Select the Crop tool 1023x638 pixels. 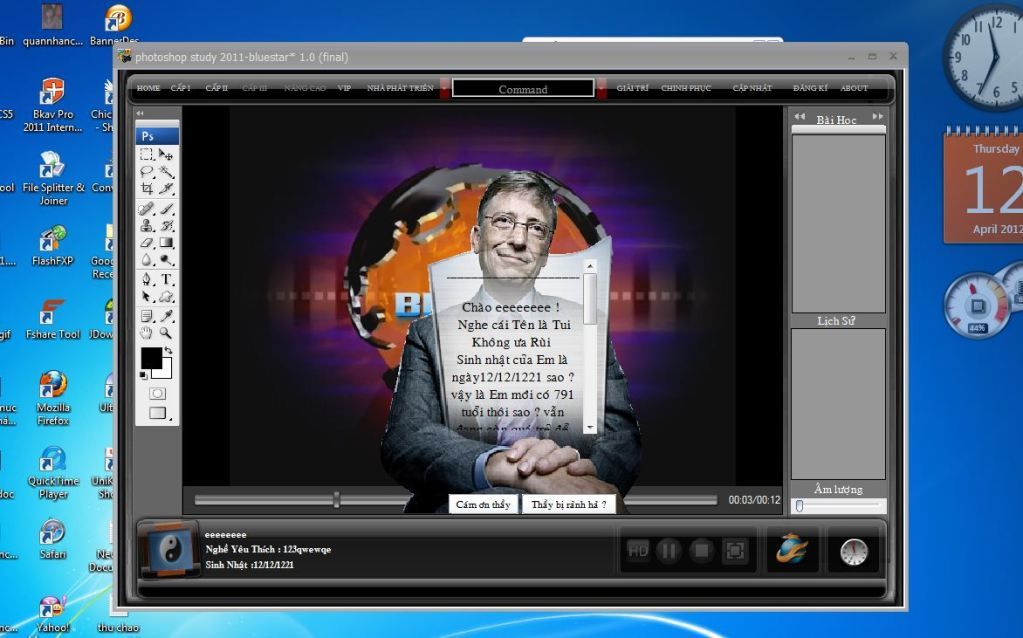click(147, 189)
